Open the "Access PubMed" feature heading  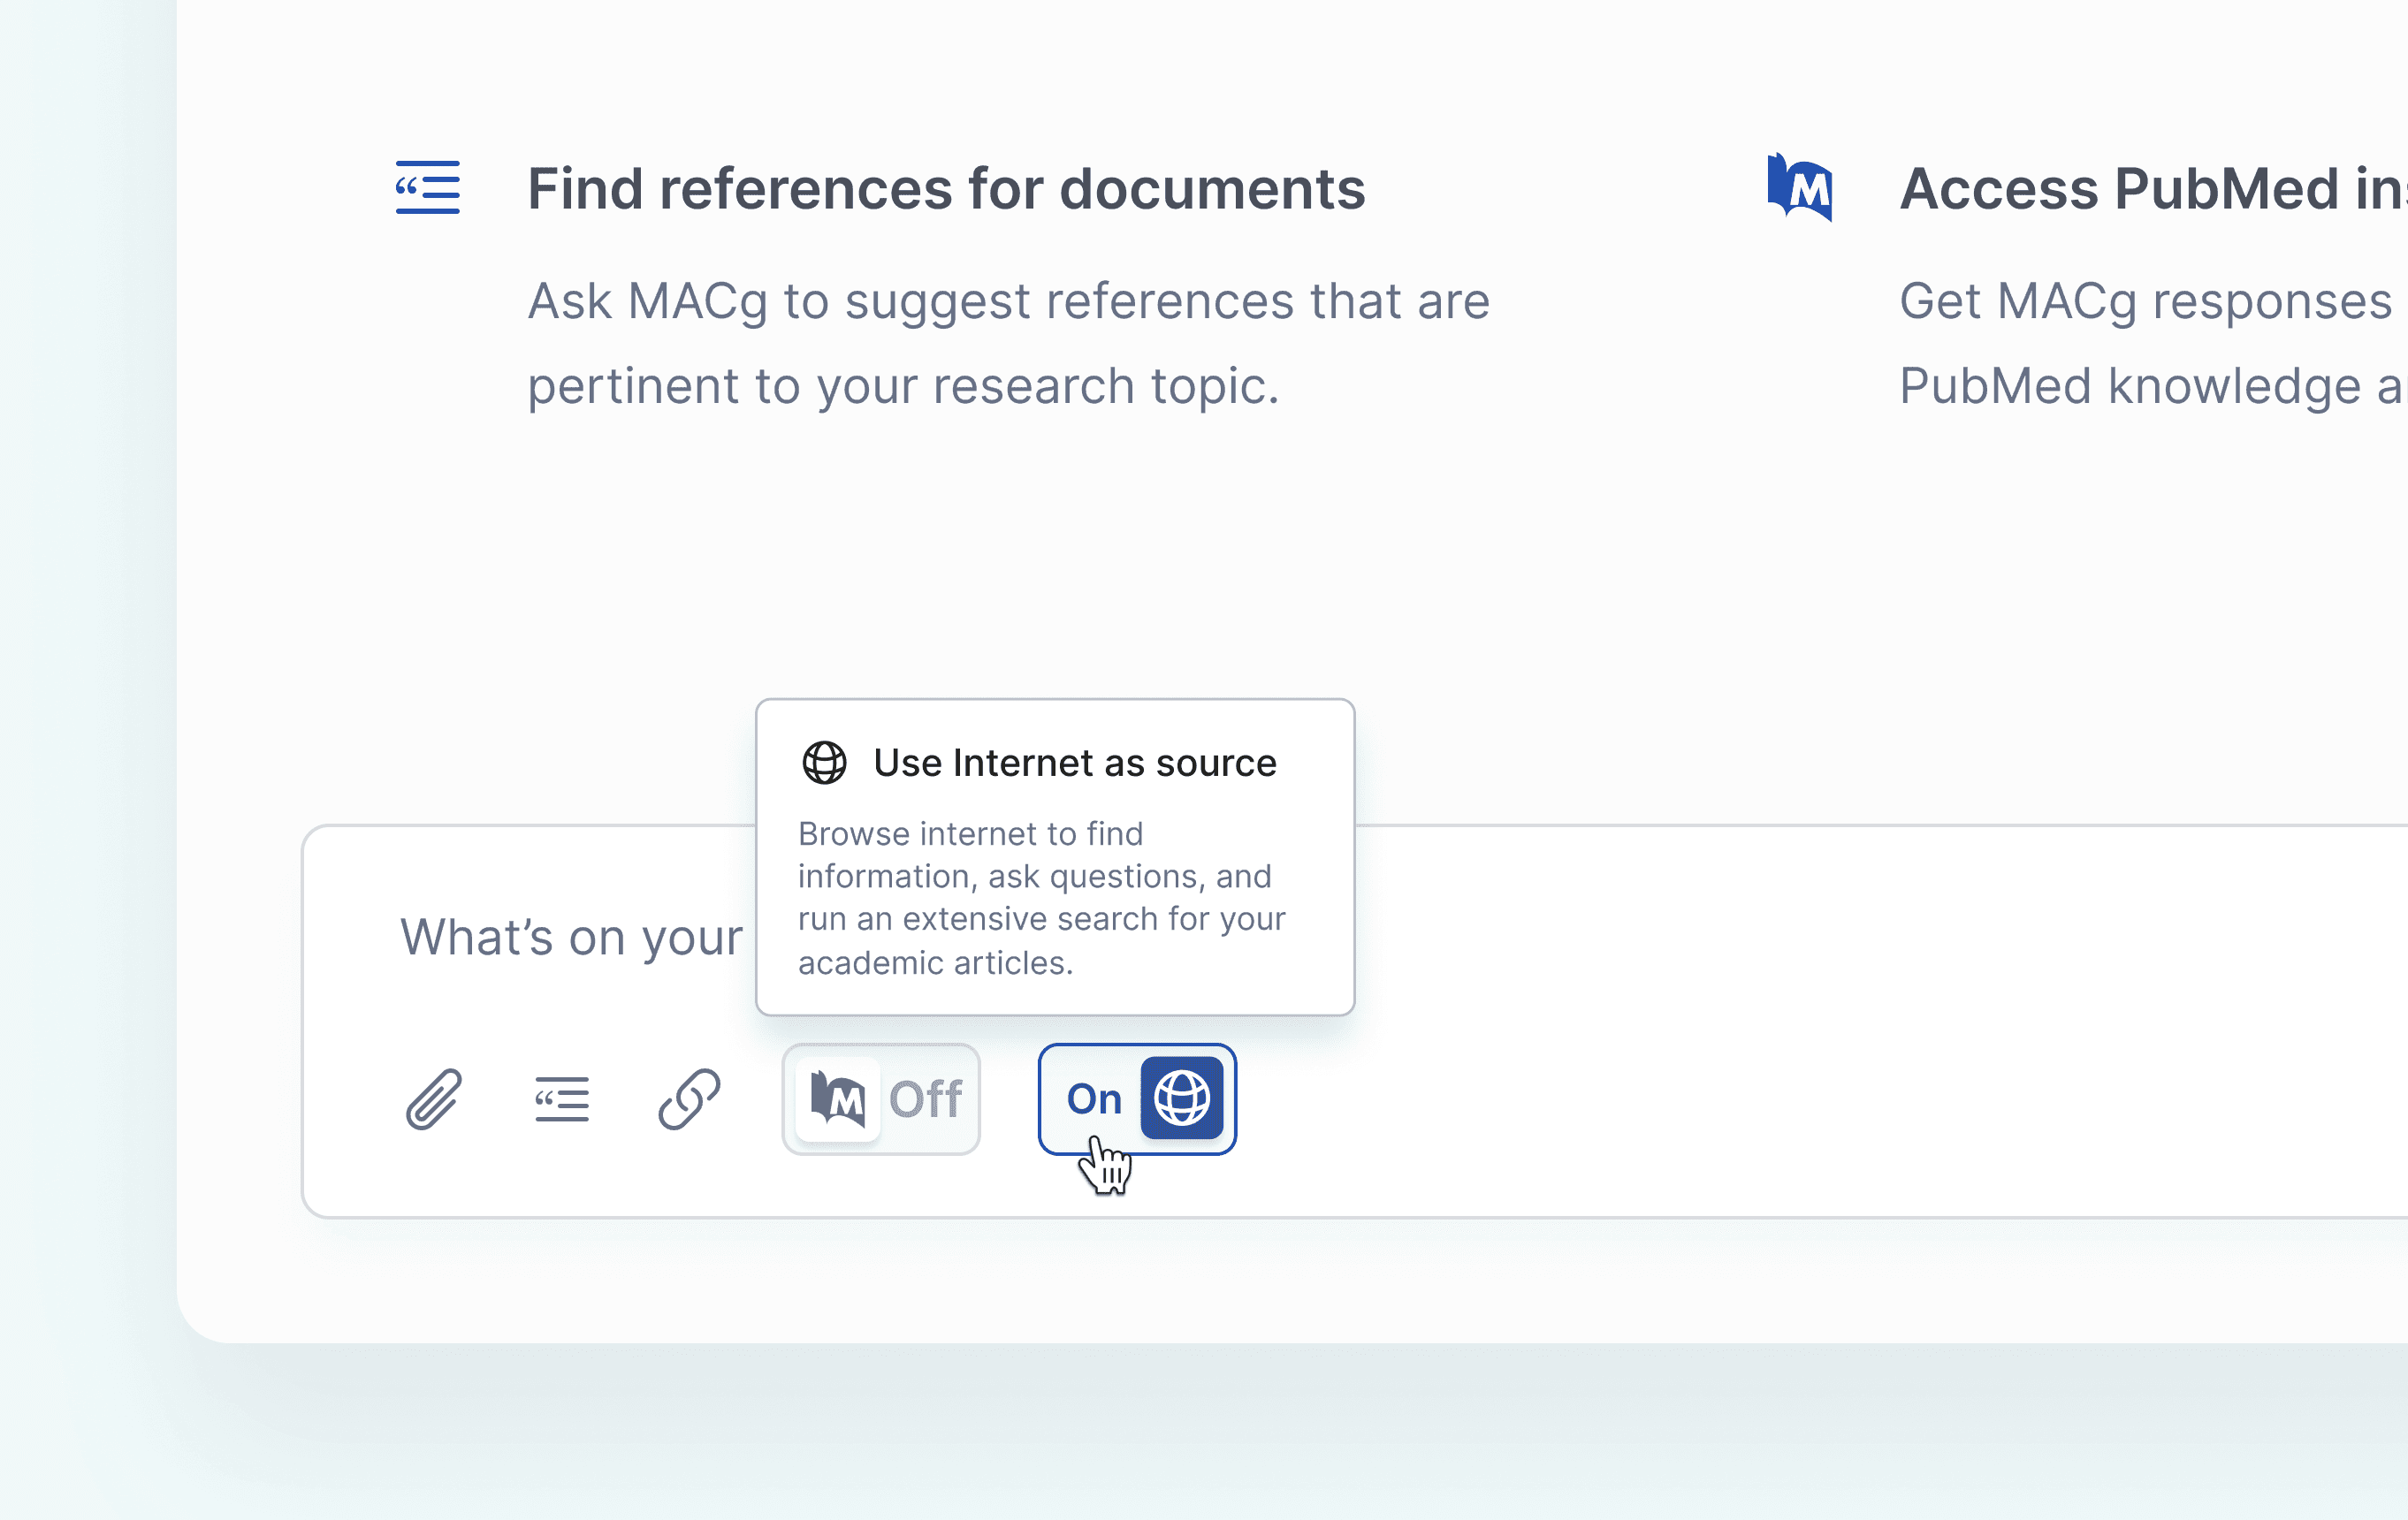coord(2150,189)
